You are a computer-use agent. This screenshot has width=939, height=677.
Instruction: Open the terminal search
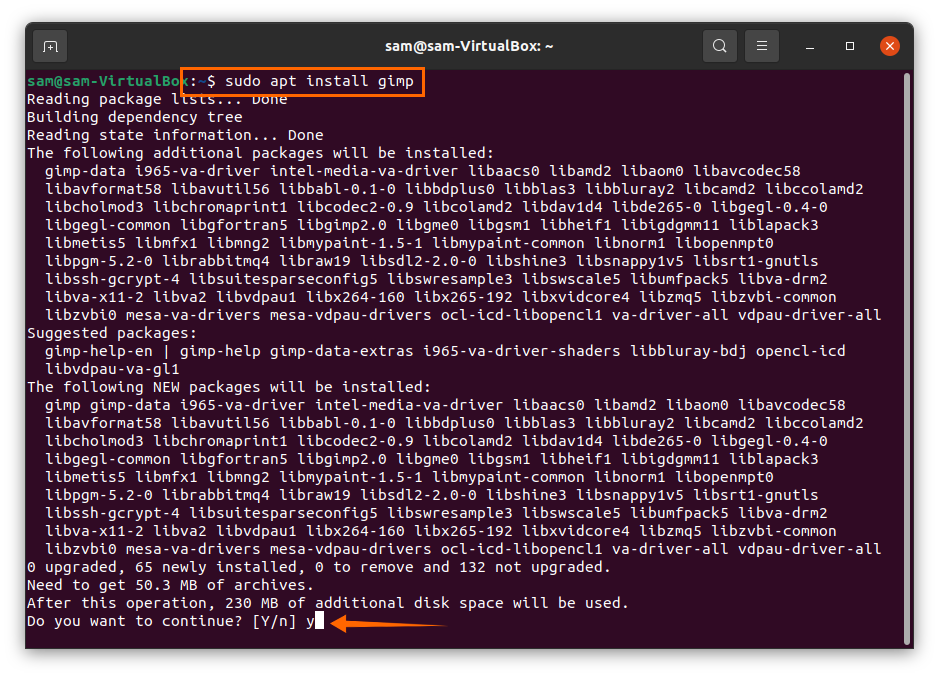tap(720, 46)
